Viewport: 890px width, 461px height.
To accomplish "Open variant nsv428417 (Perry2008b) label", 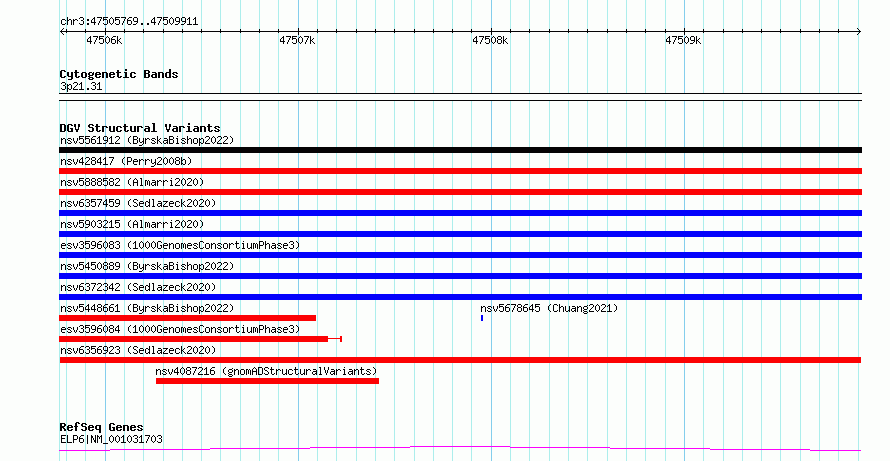I will [x=126, y=161].
